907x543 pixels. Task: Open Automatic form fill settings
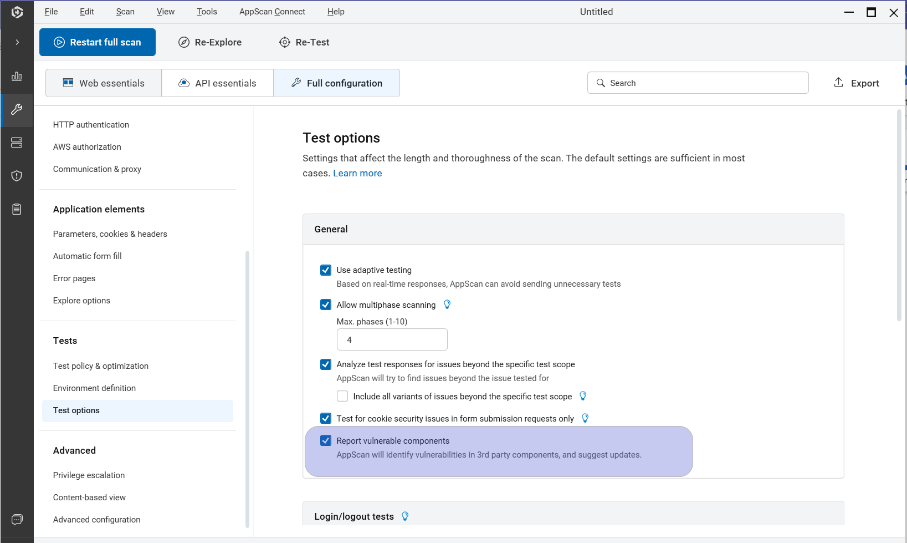coord(87,256)
